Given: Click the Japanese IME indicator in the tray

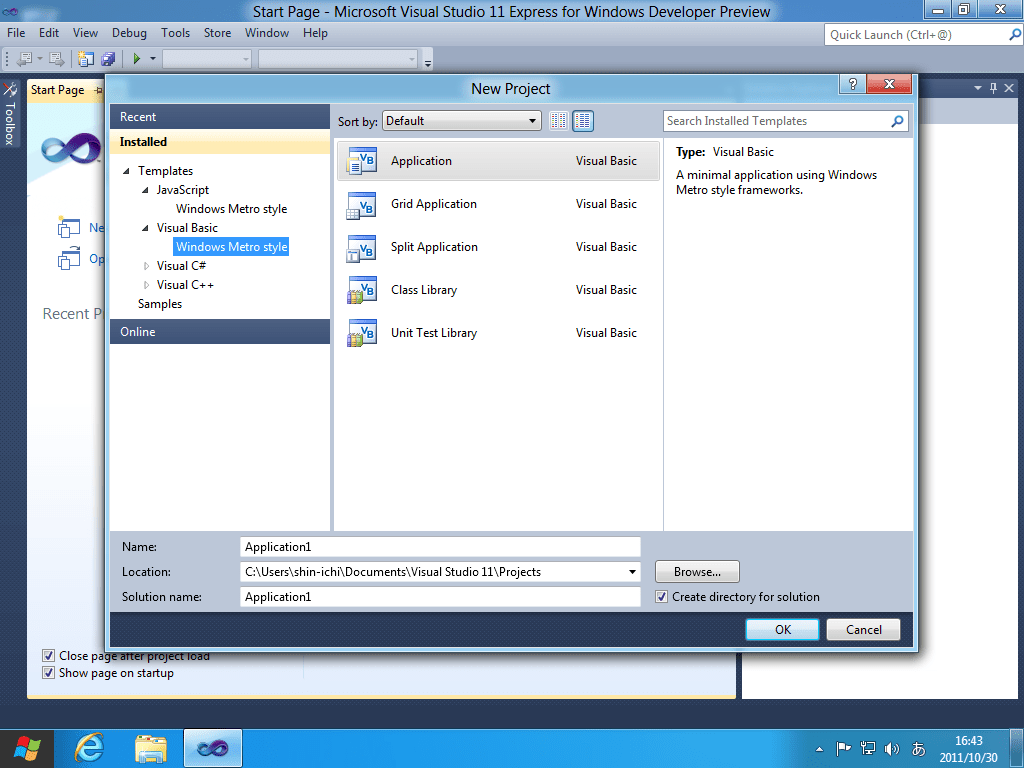Looking at the screenshot, I should tap(918, 748).
